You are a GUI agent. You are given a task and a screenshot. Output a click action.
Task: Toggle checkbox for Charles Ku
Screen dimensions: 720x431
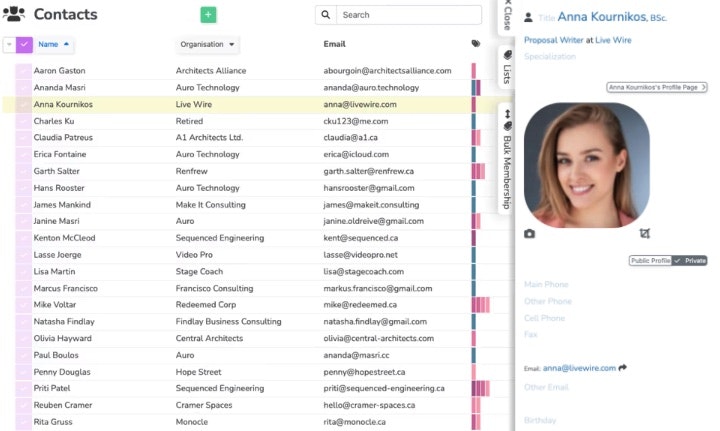[23, 121]
